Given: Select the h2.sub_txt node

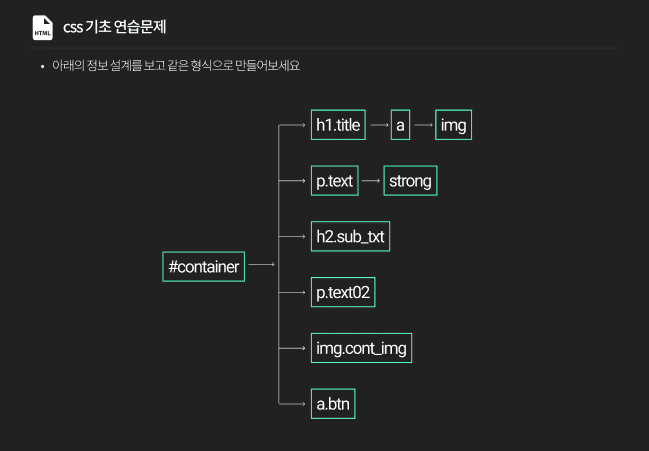Looking at the screenshot, I should [350, 237].
